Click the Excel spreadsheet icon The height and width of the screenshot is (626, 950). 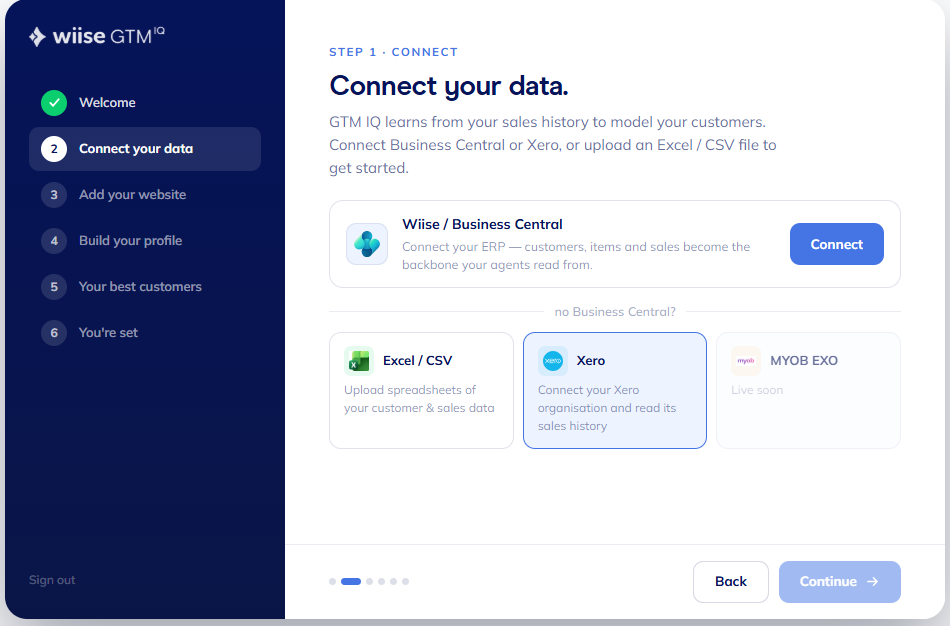pos(359,361)
